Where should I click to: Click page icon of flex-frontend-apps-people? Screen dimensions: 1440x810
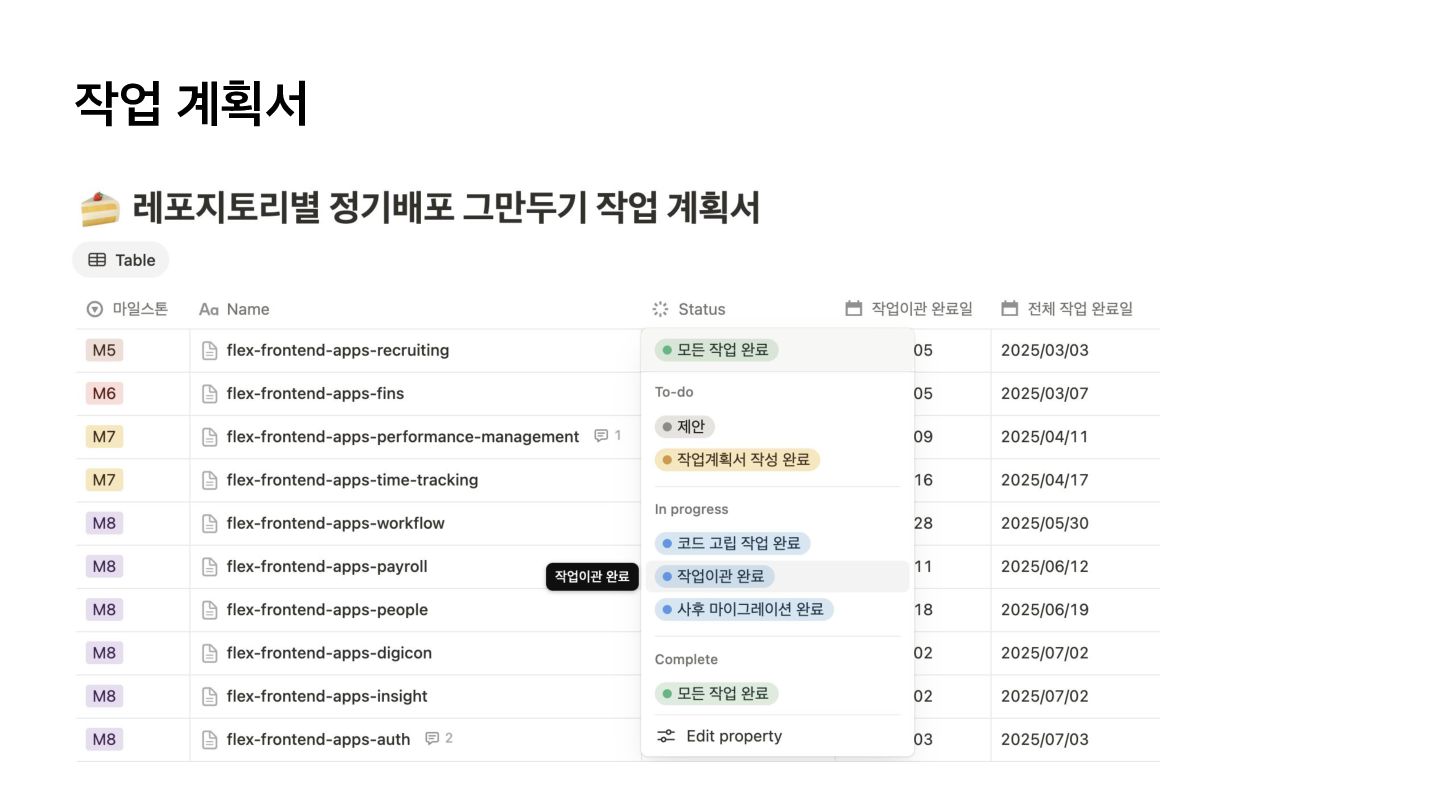(209, 609)
